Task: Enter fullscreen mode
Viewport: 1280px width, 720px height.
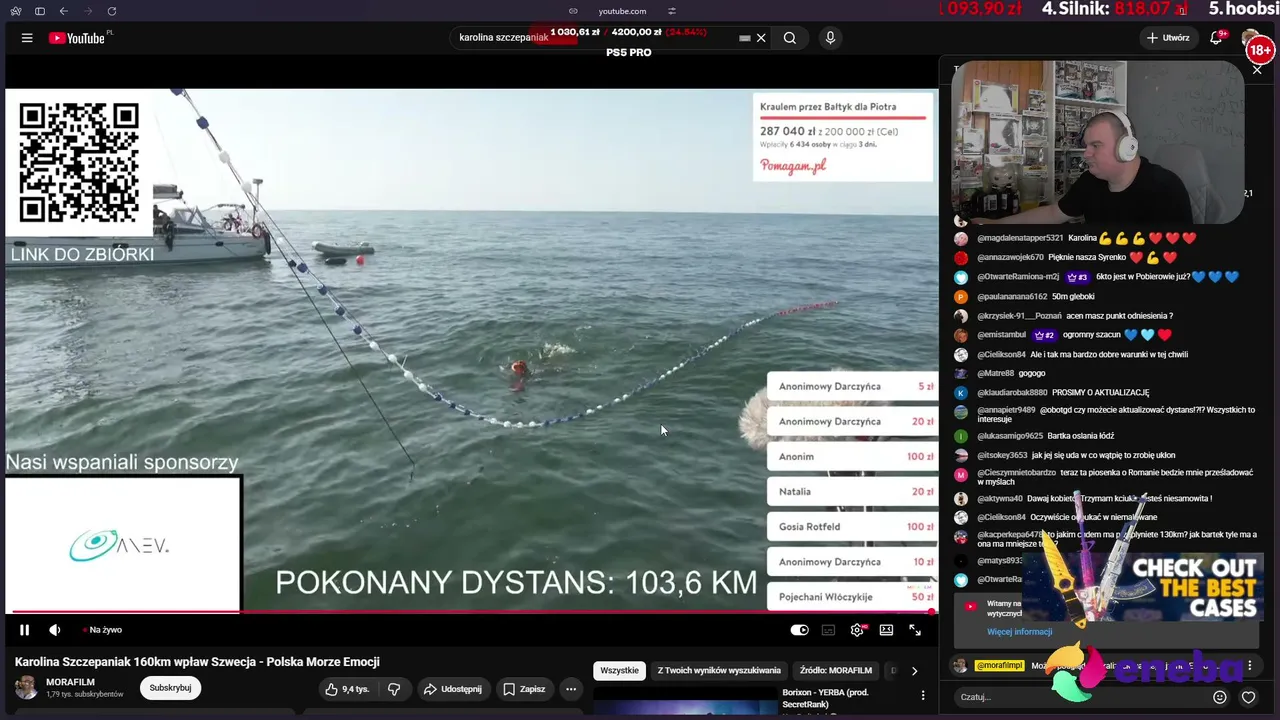Action: pyautogui.click(x=915, y=630)
